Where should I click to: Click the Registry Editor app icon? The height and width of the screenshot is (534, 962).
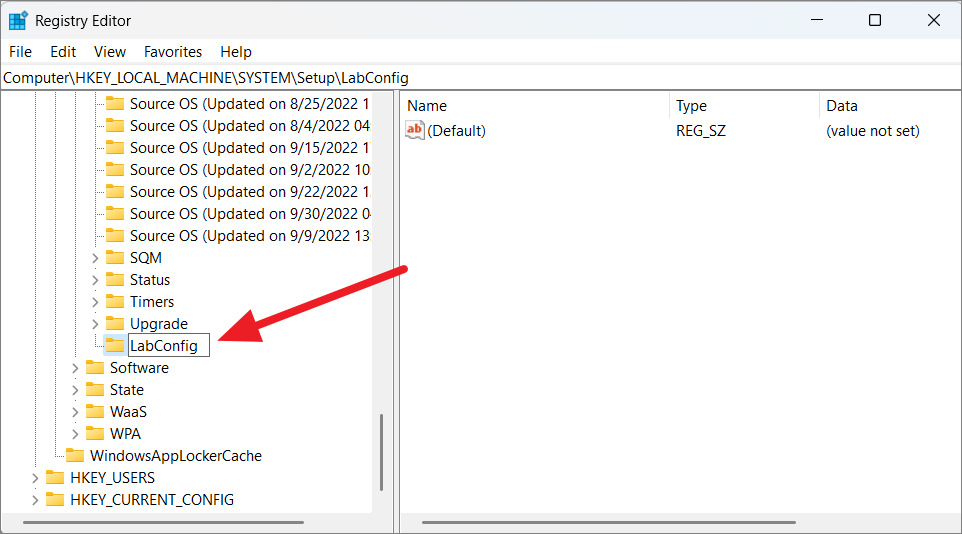pos(18,20)
